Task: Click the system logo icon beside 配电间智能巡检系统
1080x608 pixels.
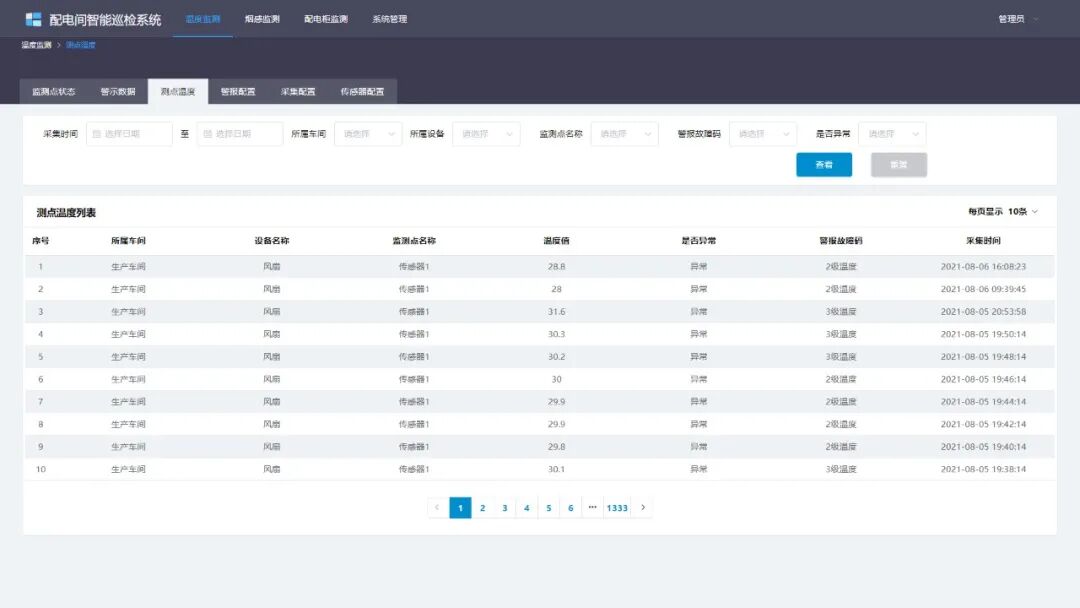Action: pyautogui.click(x=33, y=19)
